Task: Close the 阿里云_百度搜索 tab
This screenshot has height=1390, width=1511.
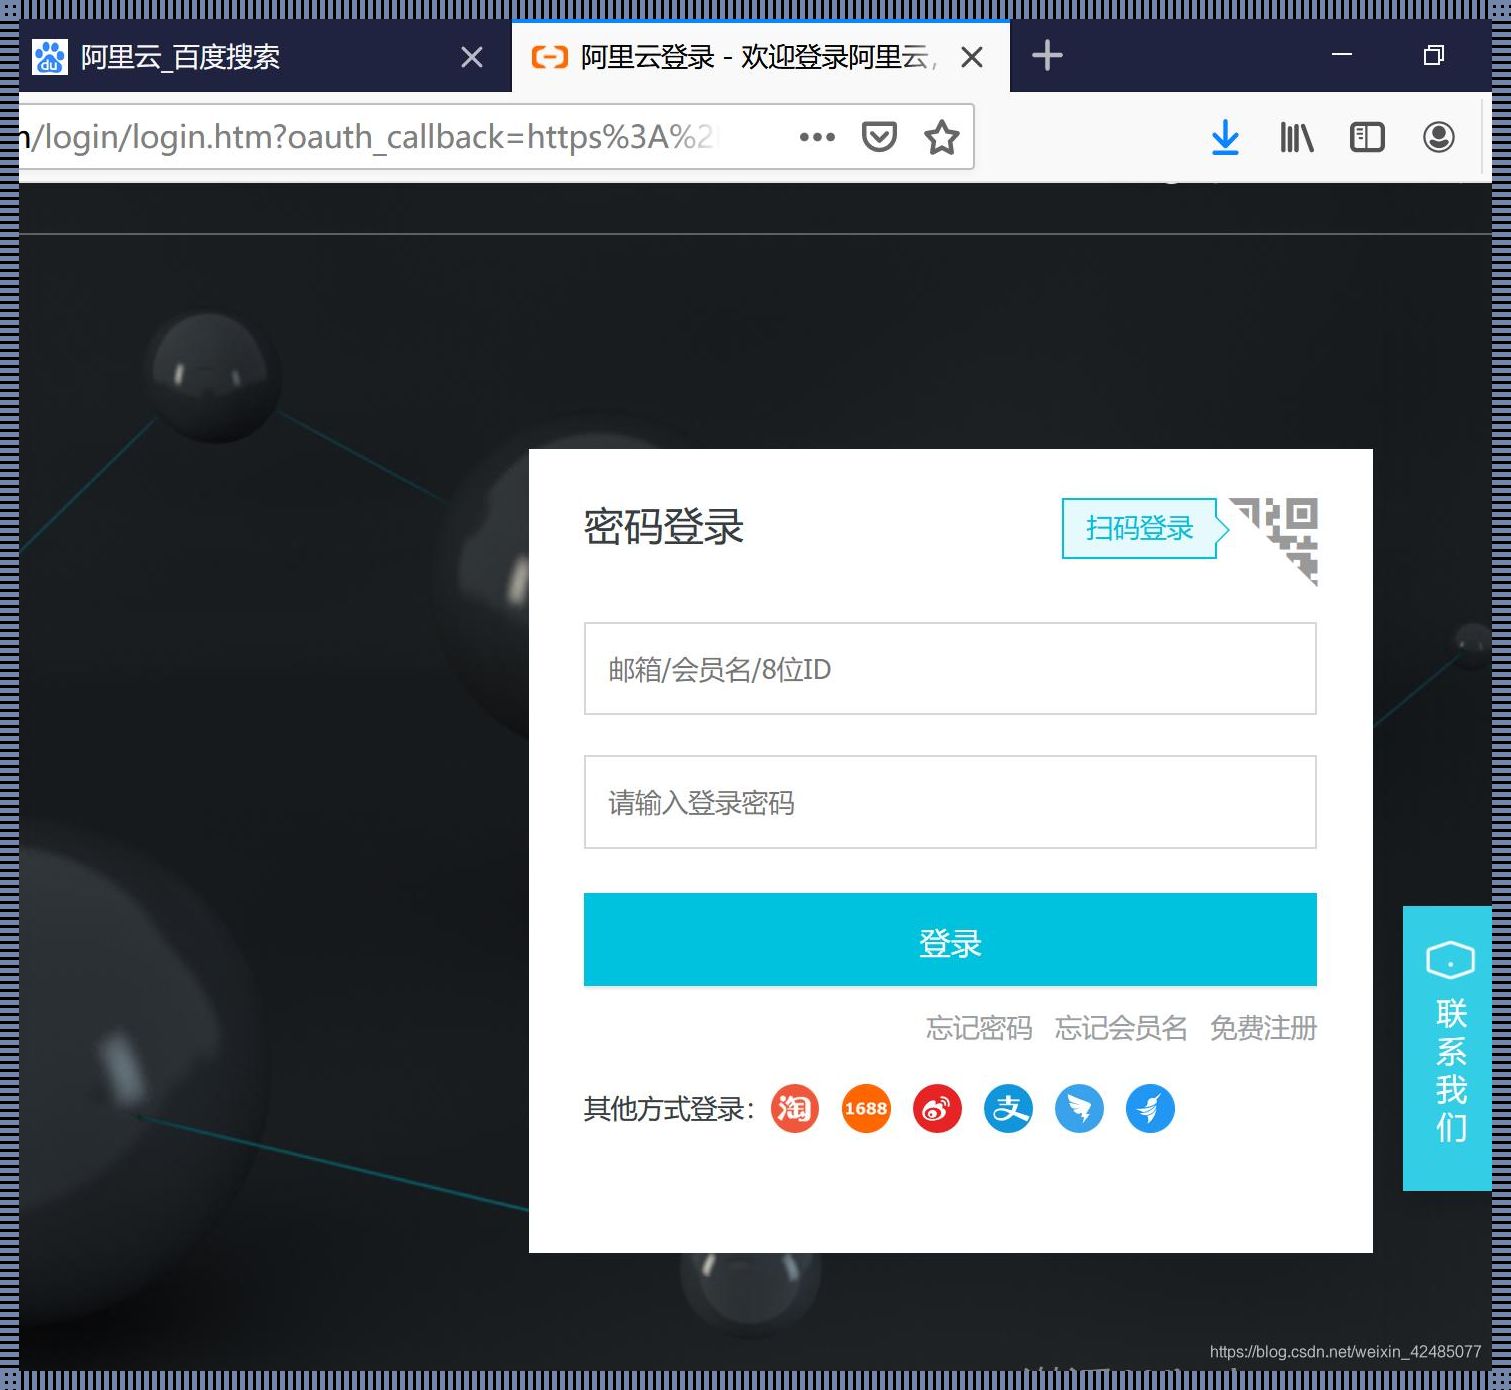Action: point(472,57)
